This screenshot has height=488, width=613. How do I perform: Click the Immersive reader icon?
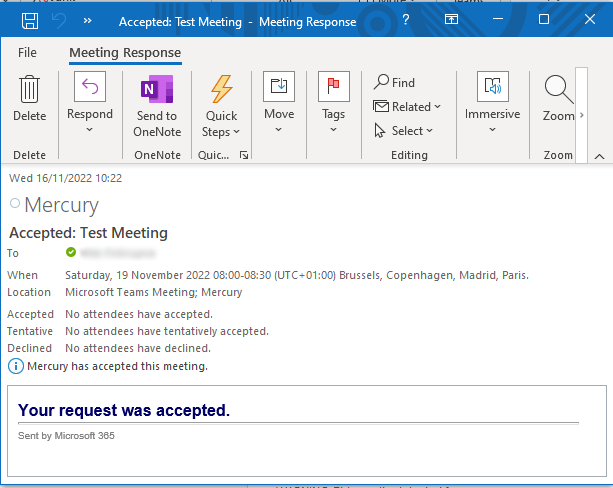point(493,86)
